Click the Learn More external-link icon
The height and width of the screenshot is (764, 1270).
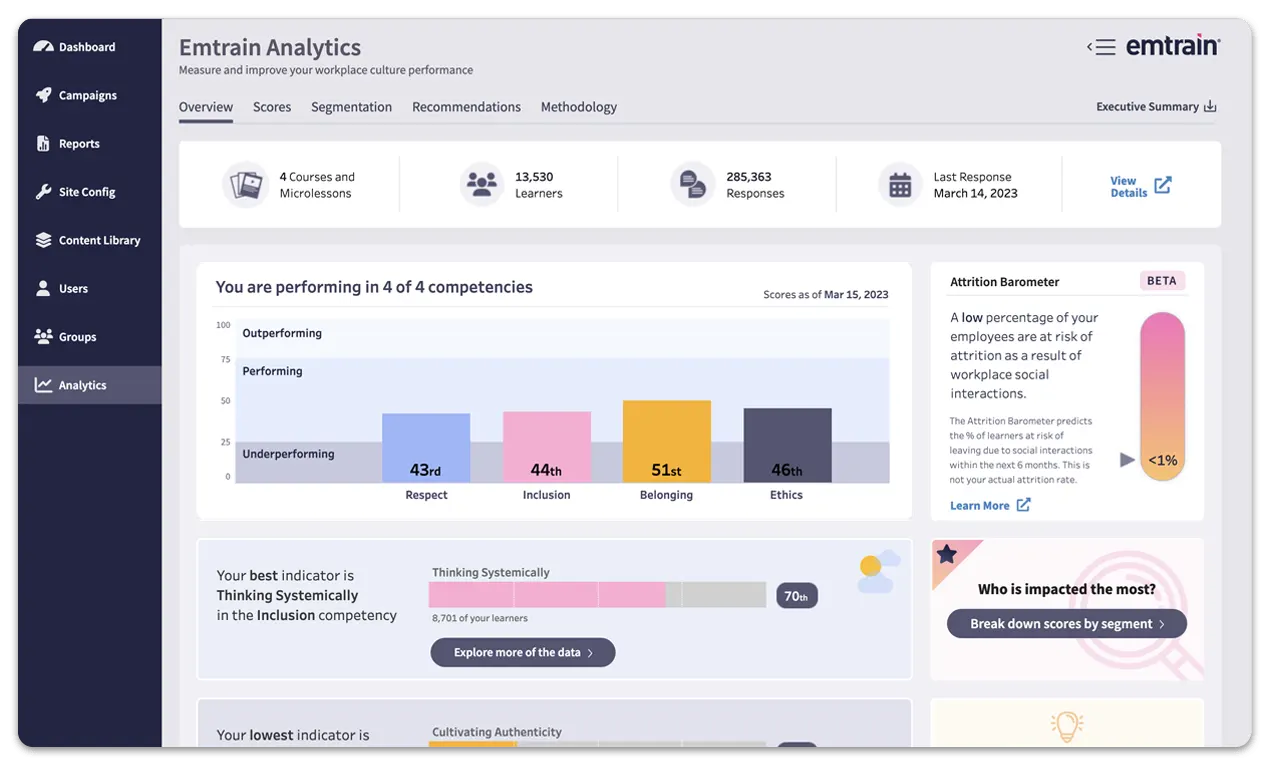click(1023, 505)
